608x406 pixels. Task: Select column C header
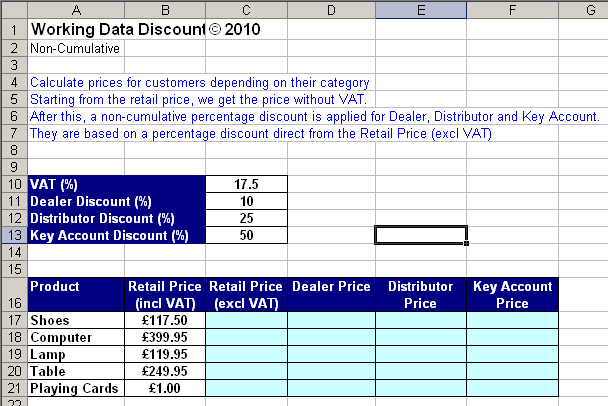coord(247,10)
